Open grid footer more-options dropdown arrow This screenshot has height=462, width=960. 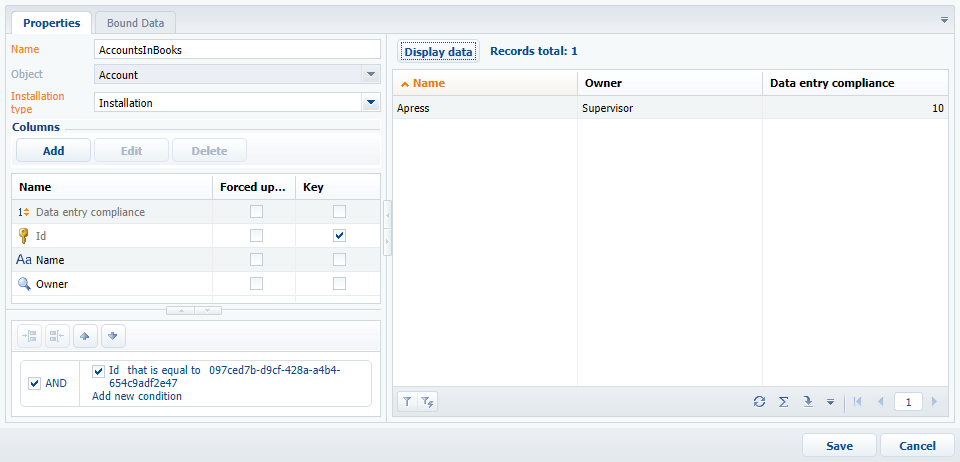(830, 402)
